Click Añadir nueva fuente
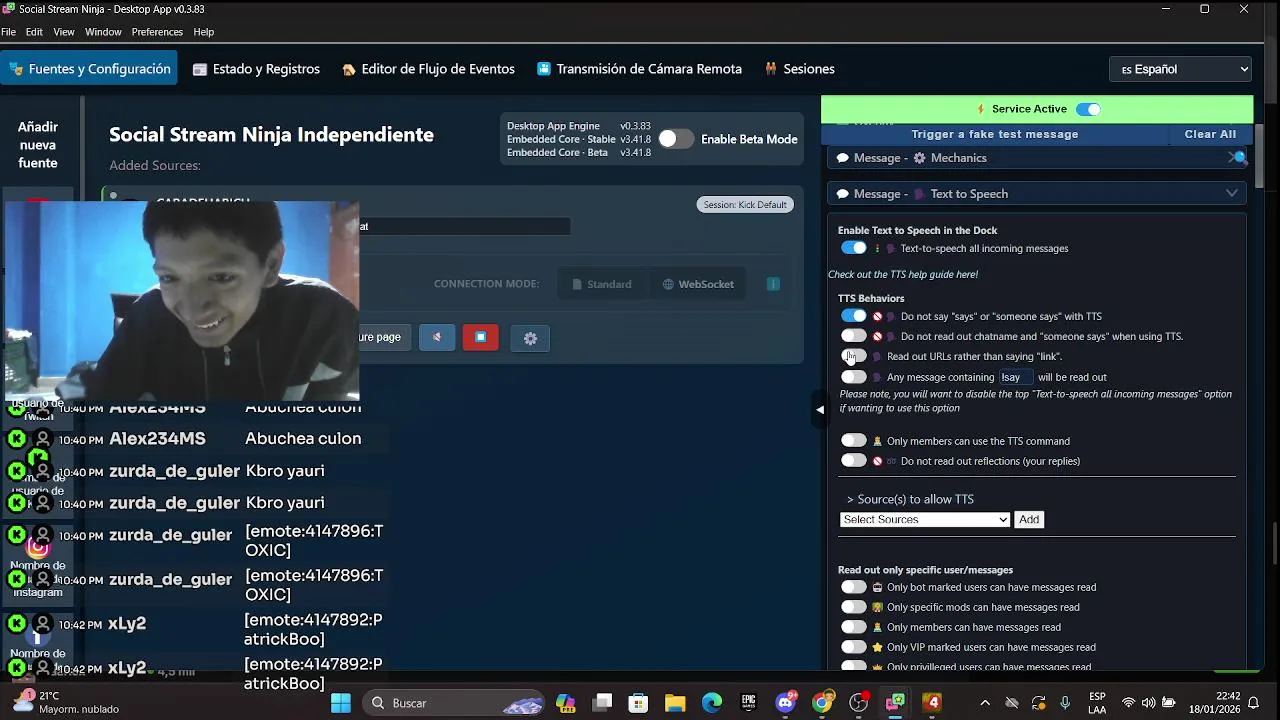The height and width of the screenshot is (720, 1280). pyautogui.click(x=38, y=145)
